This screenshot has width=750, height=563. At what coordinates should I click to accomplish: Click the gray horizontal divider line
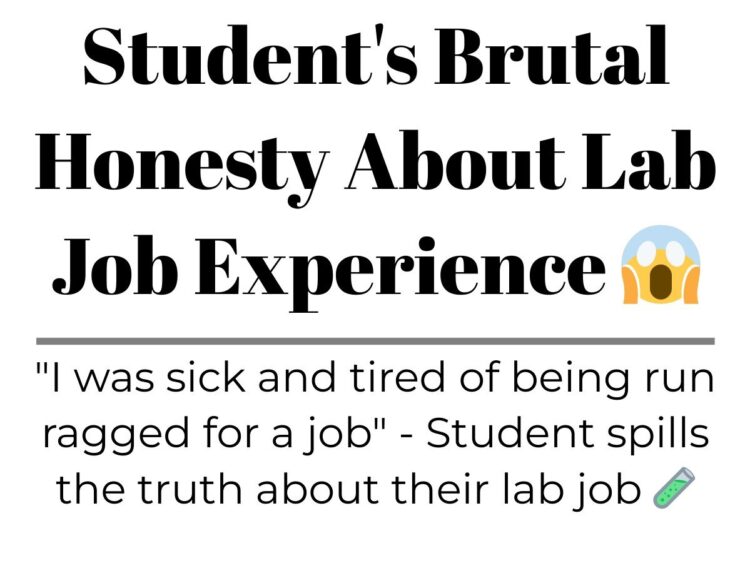[375, 341]
